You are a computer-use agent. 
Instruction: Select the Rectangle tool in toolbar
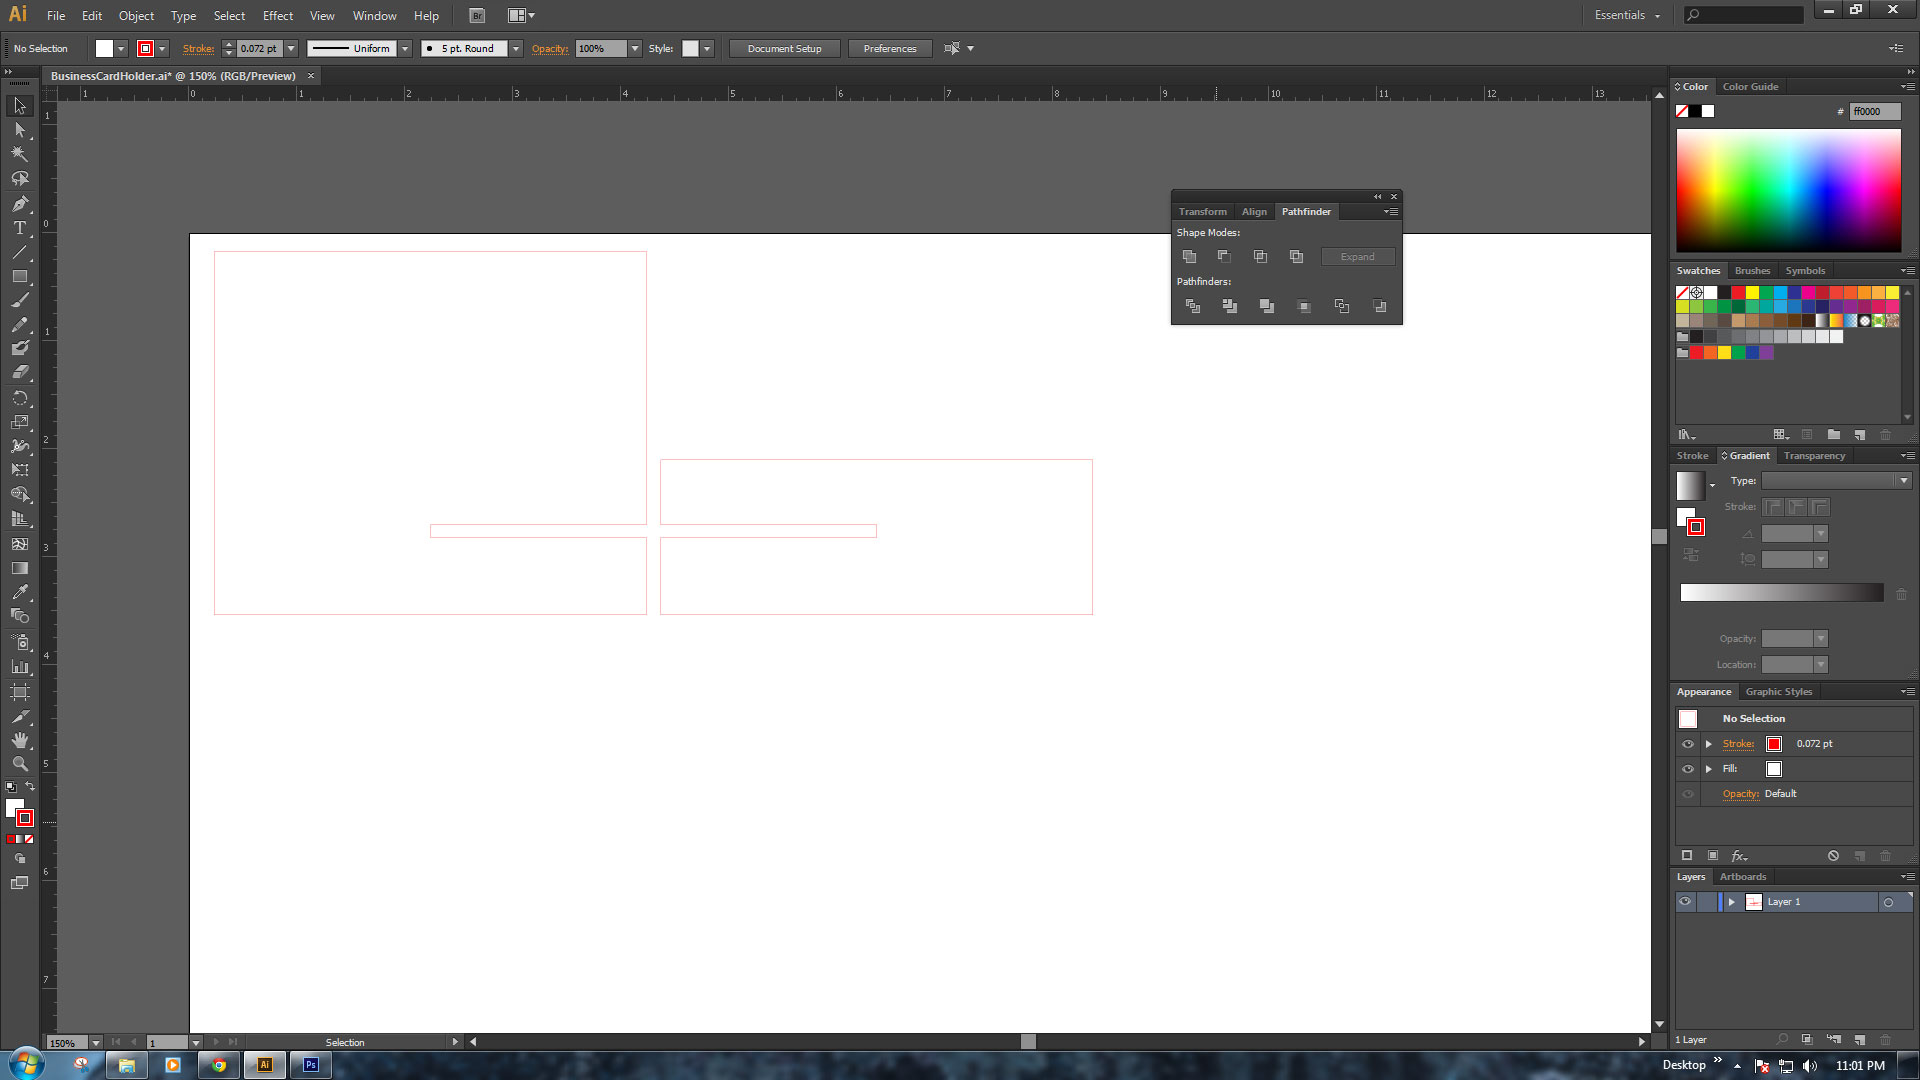tap(20, 274)
